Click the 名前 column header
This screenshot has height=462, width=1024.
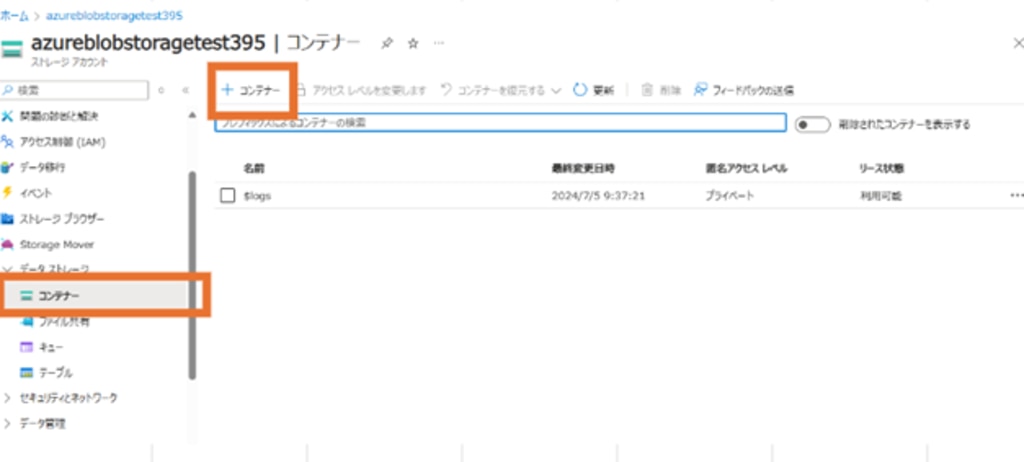254,169
